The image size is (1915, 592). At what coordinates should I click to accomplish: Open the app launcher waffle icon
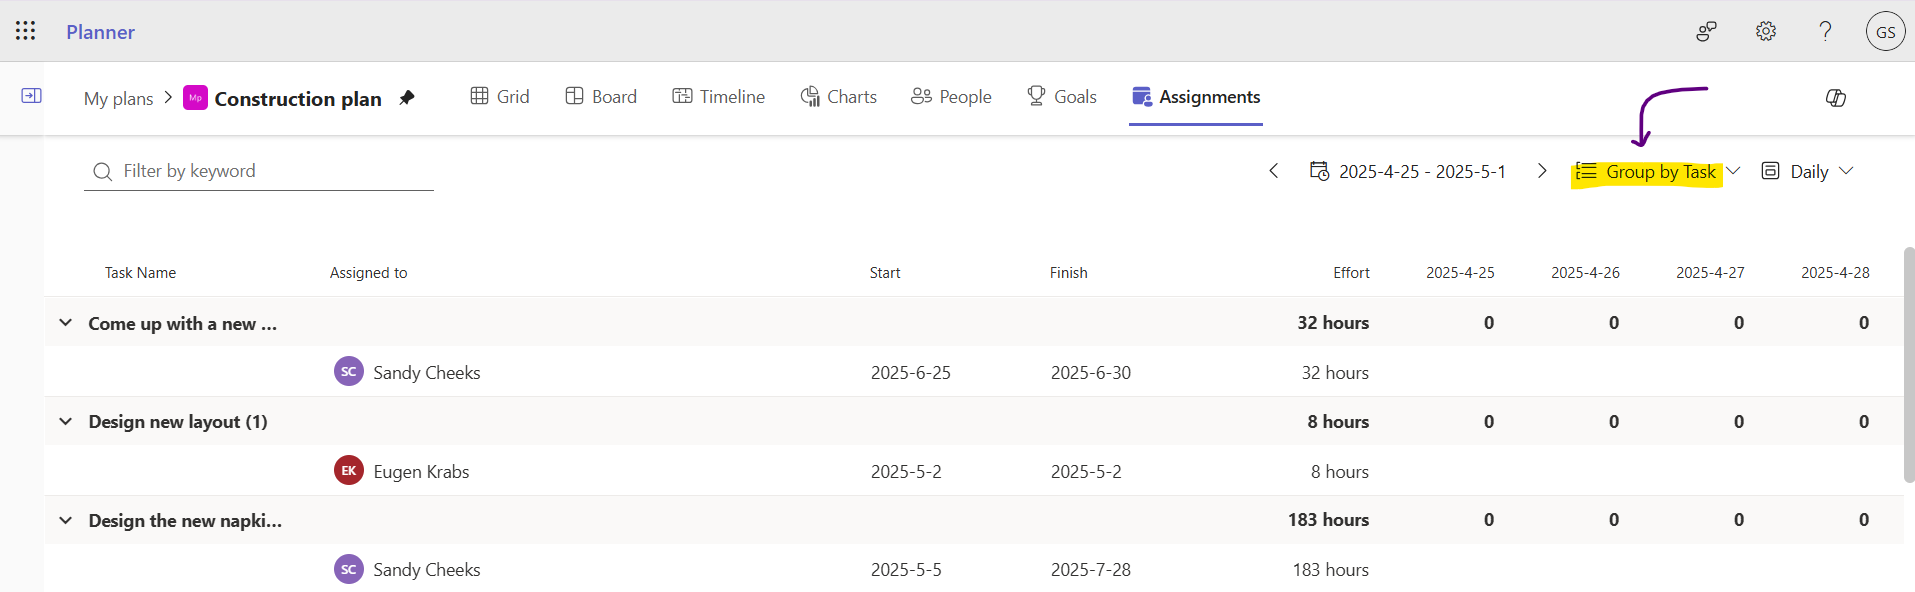(x=26, y=31)
